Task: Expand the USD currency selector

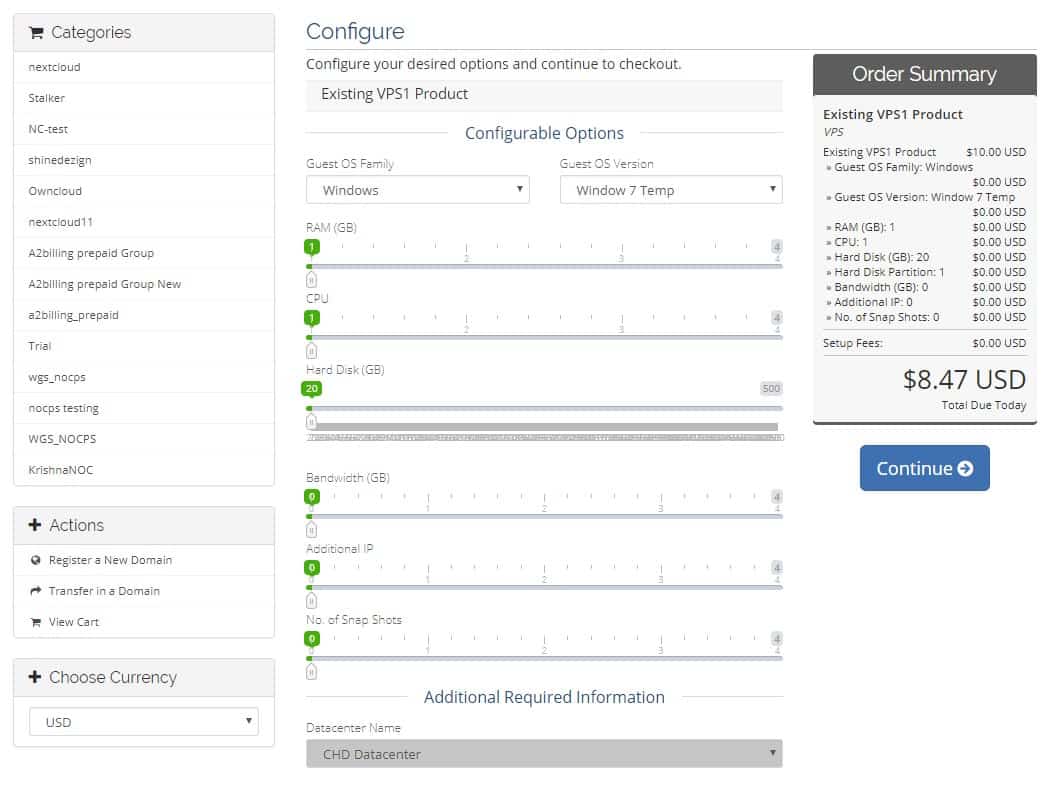Action: tap(143, 721)
